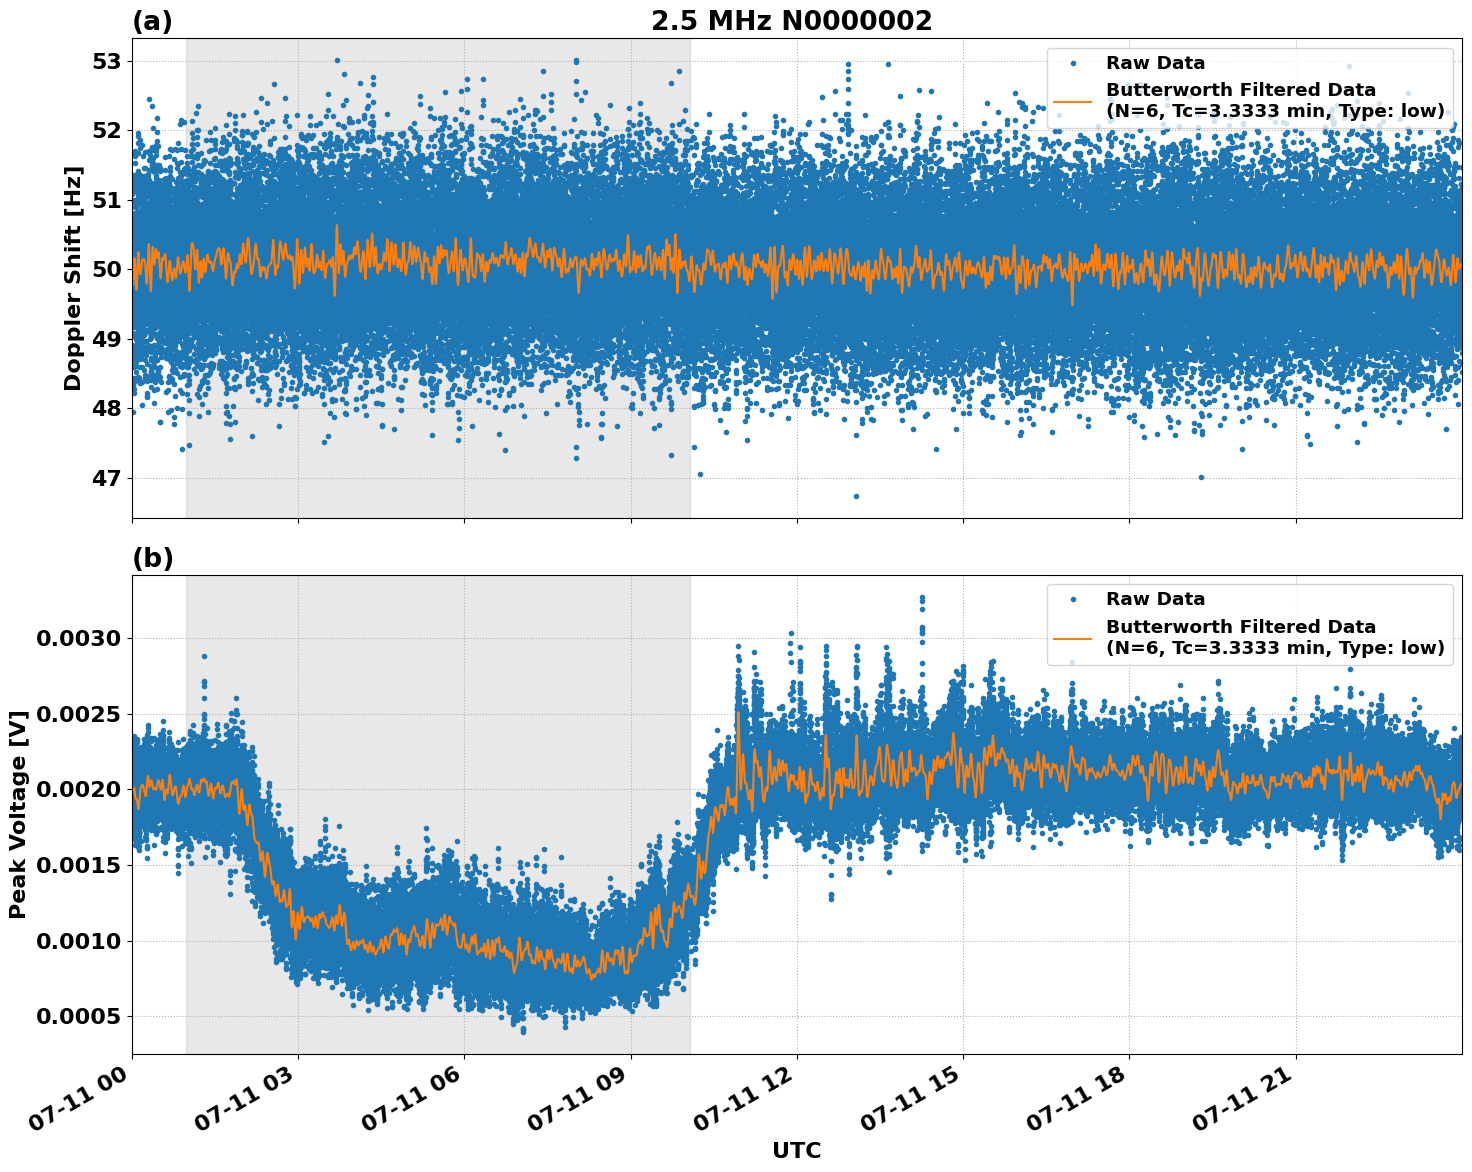
Task: Select the orange line sample in the lower legend
Action: pyautogui.click(x=1070, y=637)
